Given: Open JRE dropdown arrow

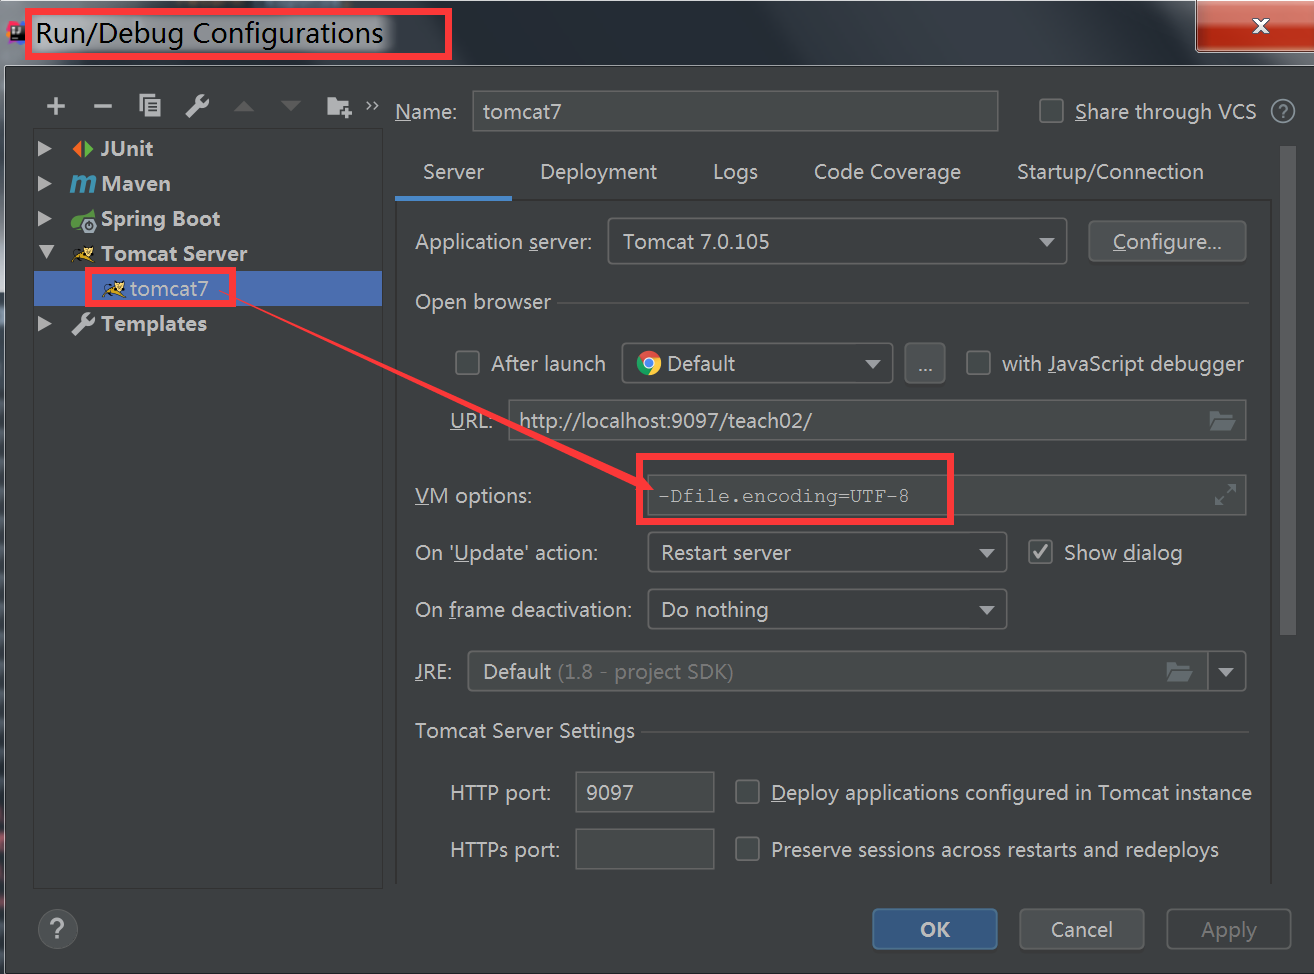Looking at the screenshot, I should 1227,672.
